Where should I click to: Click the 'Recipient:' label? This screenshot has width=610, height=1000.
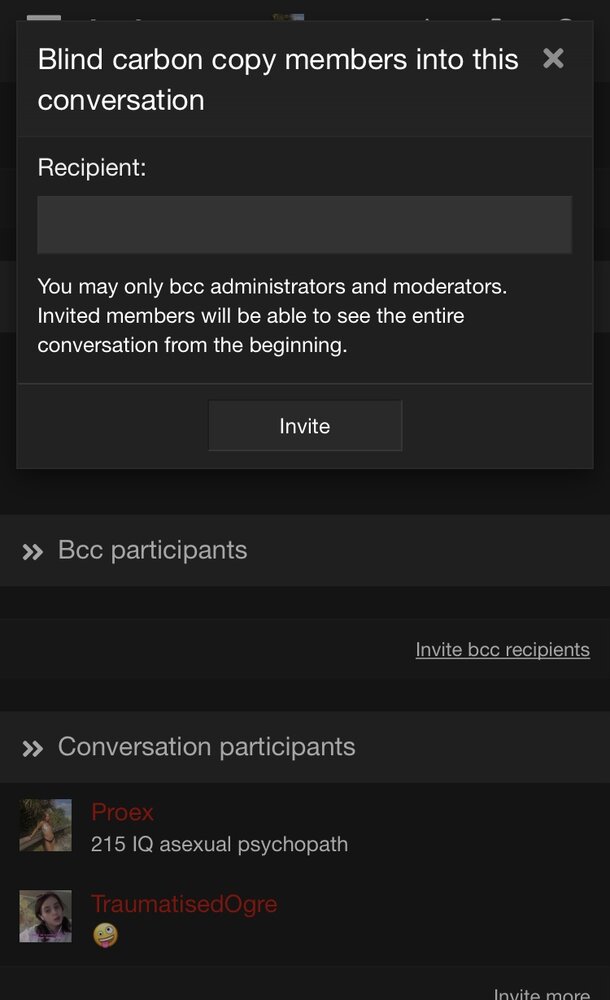click(92, 168)
